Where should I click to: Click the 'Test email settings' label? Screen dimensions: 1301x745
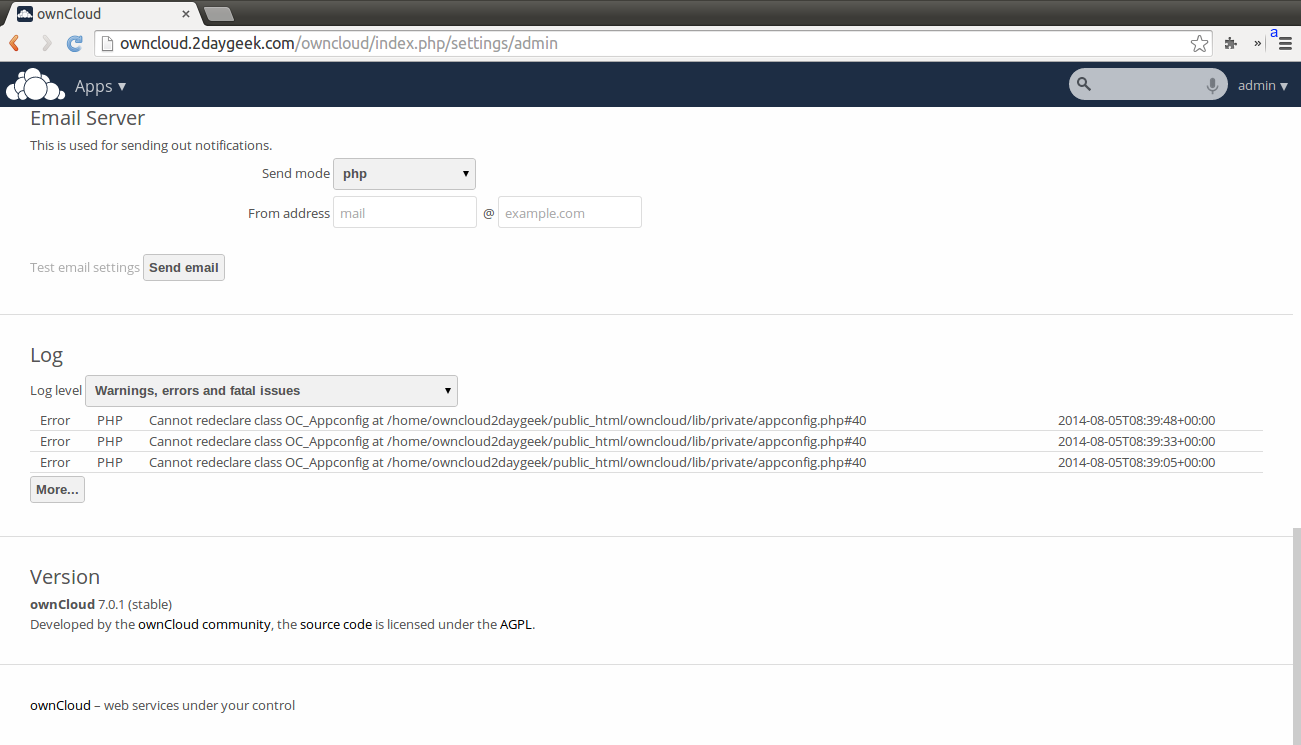(x=85, y=268)
